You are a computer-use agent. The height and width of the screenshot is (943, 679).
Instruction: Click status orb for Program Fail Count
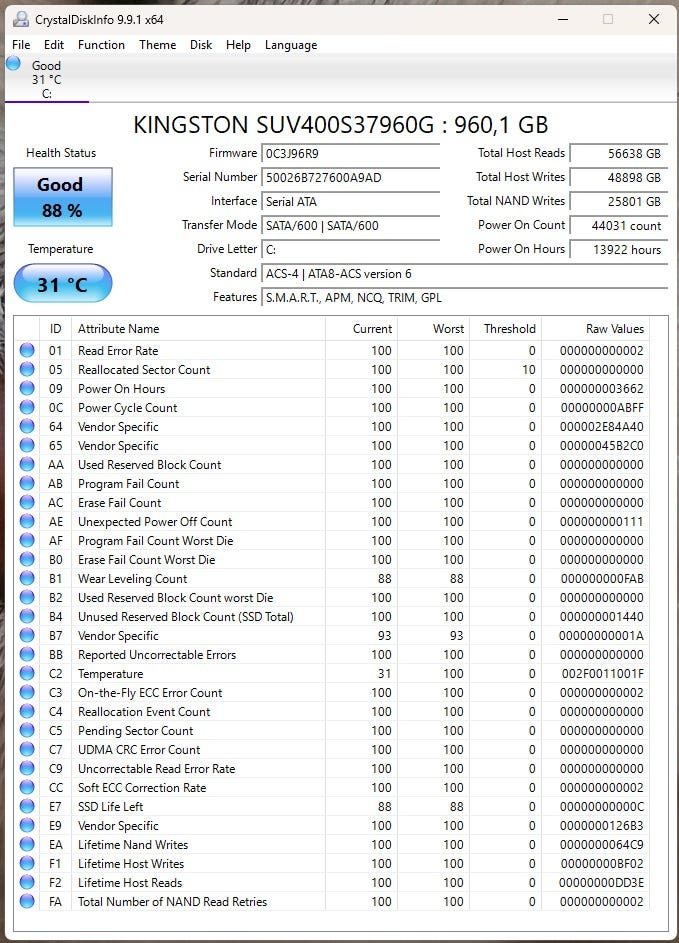tap(27, 484)
